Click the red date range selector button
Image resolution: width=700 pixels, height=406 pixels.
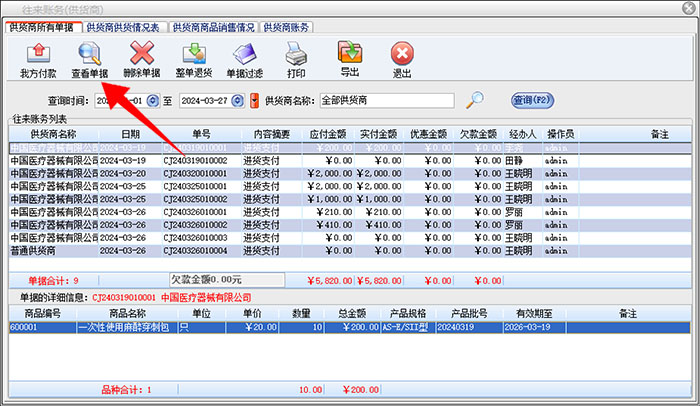254,101
